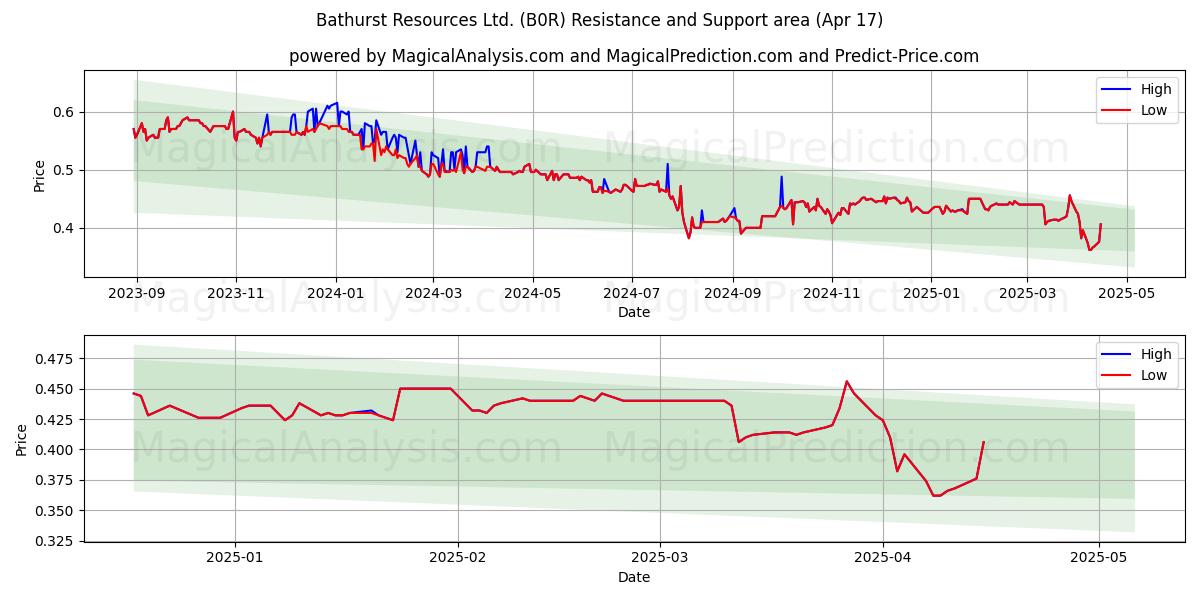This screenshot has height=600, width=1200.
Task: Click the '2023-11' x-axis label
Action: [236, 293]
